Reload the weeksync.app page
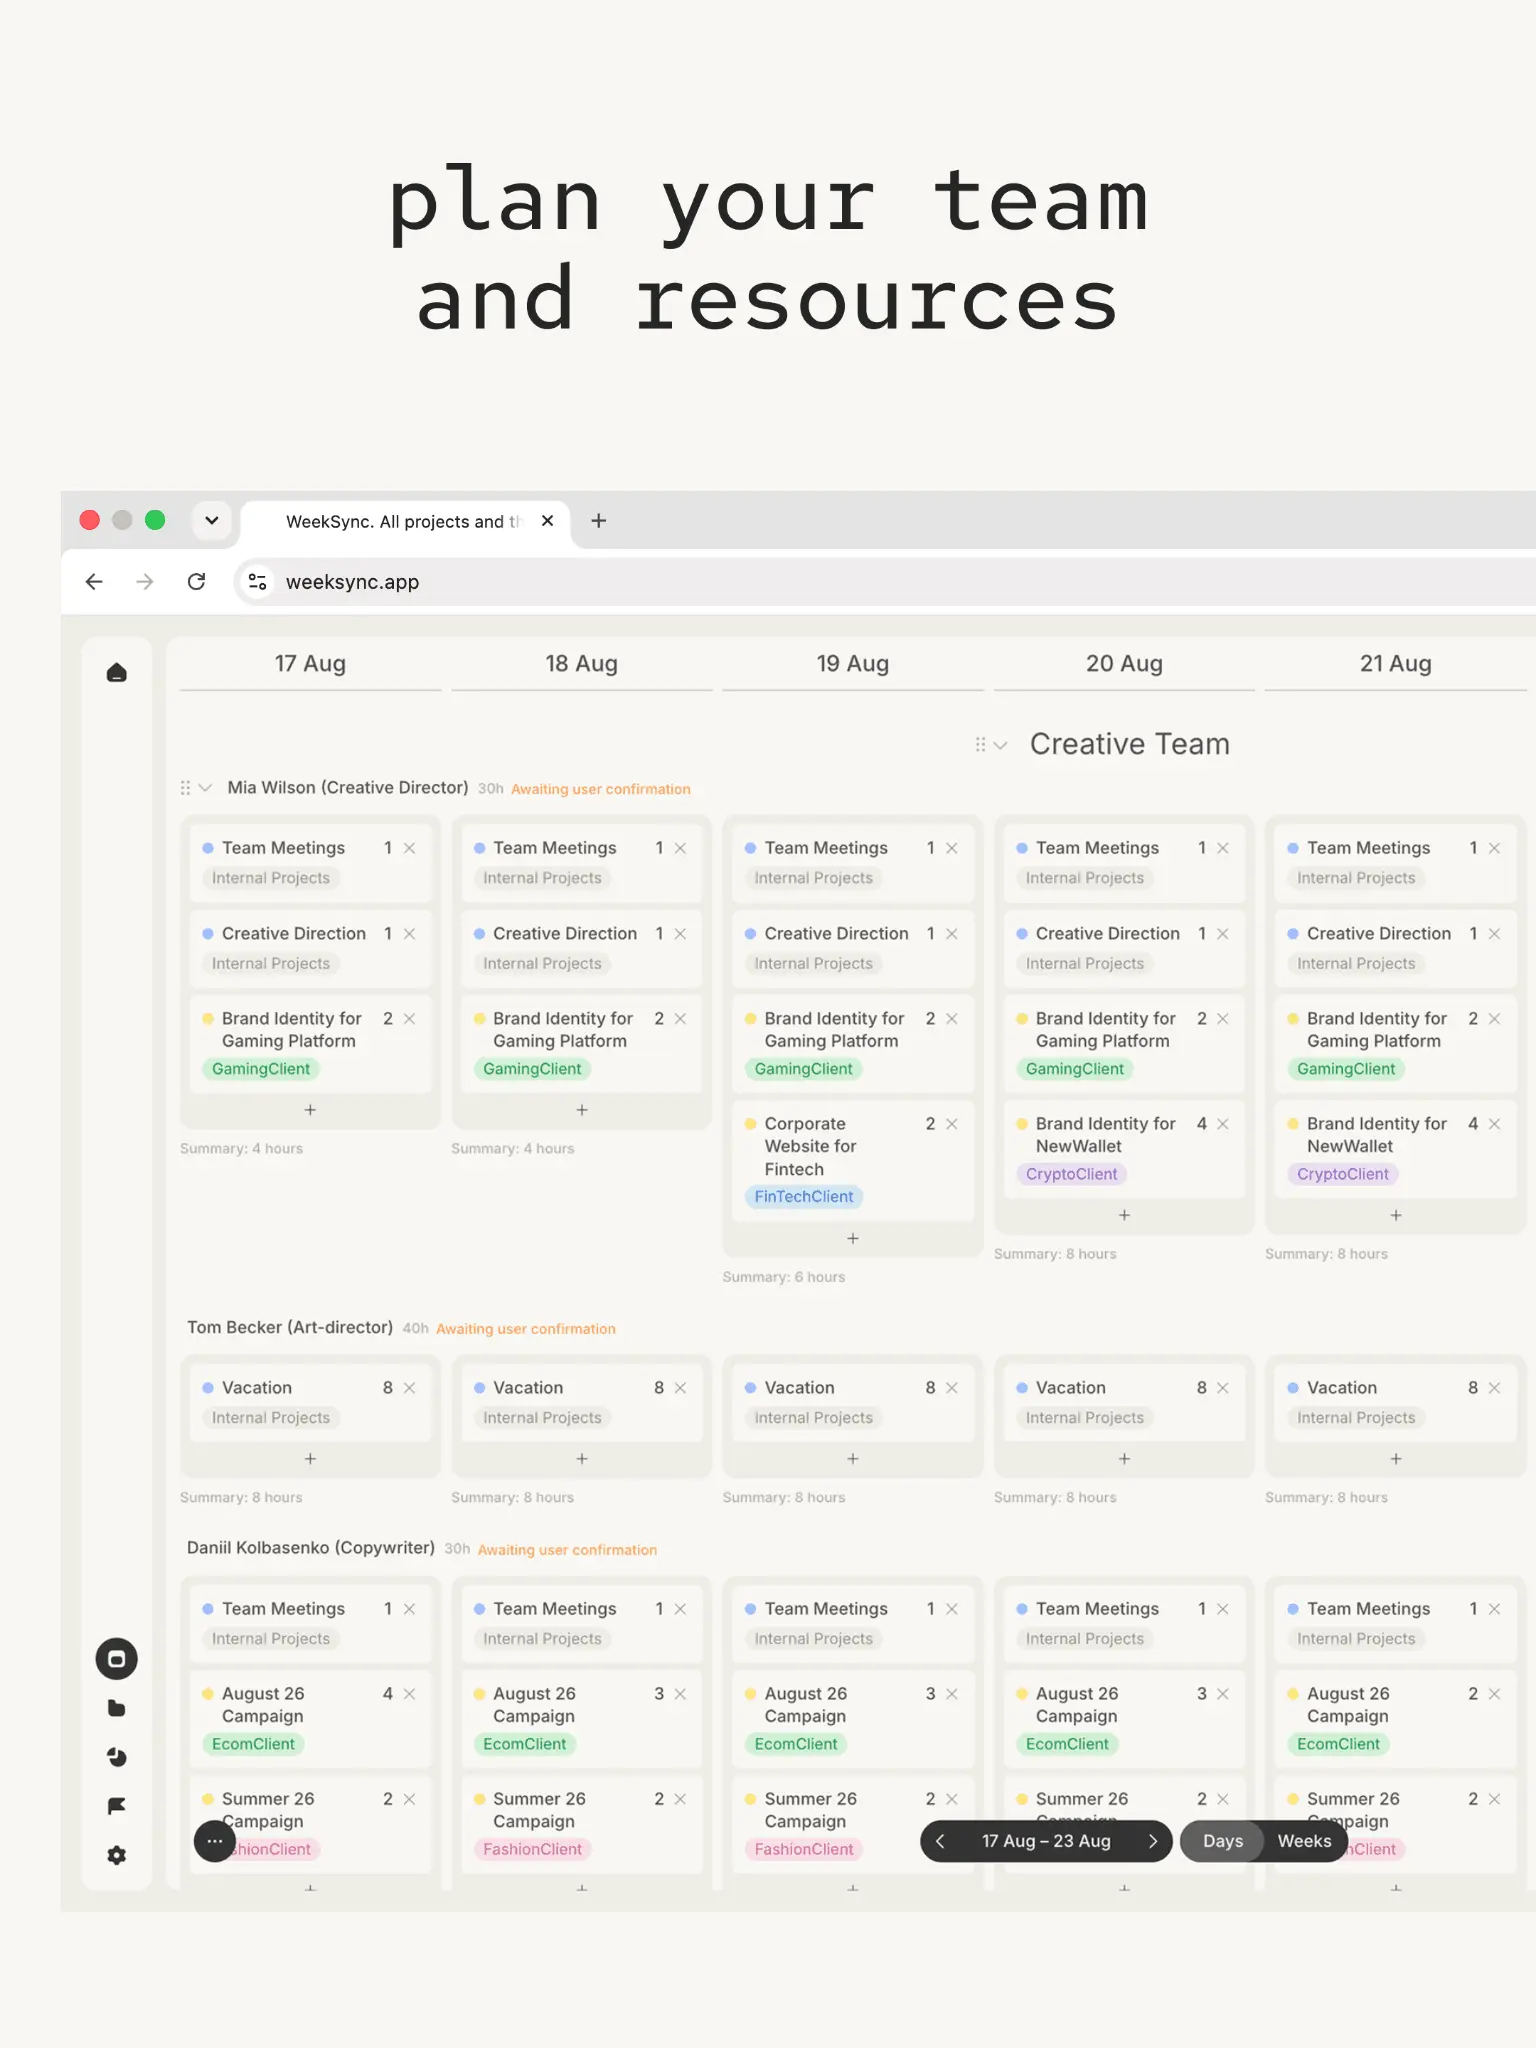Image resolution: width=1536 pixels, height=2048 pixels. click(196, 582)
